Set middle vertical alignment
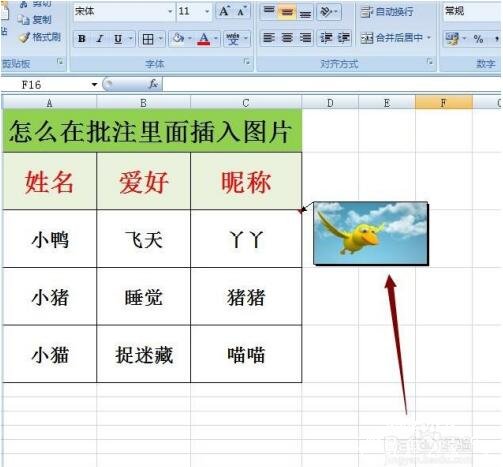The image size is (503, 467). pyautogui.click(x=287, y=12)
